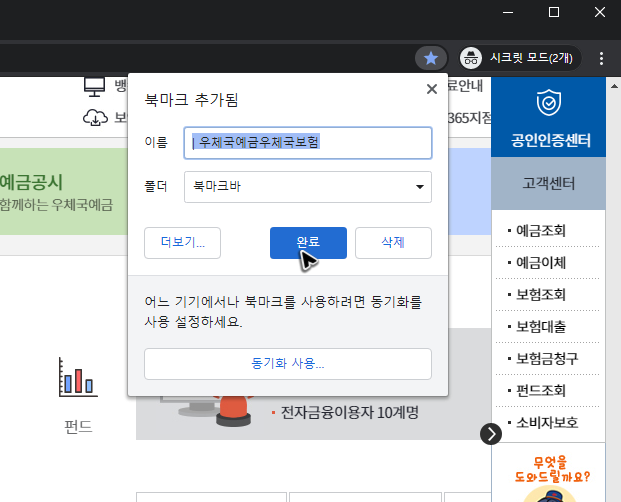Click the bookmark name input field
The image size is (621, 502).
[308, 143]
